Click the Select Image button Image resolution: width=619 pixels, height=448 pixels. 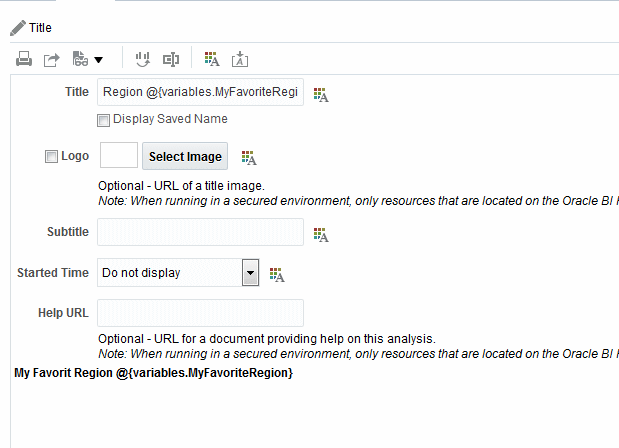(185, 156)
